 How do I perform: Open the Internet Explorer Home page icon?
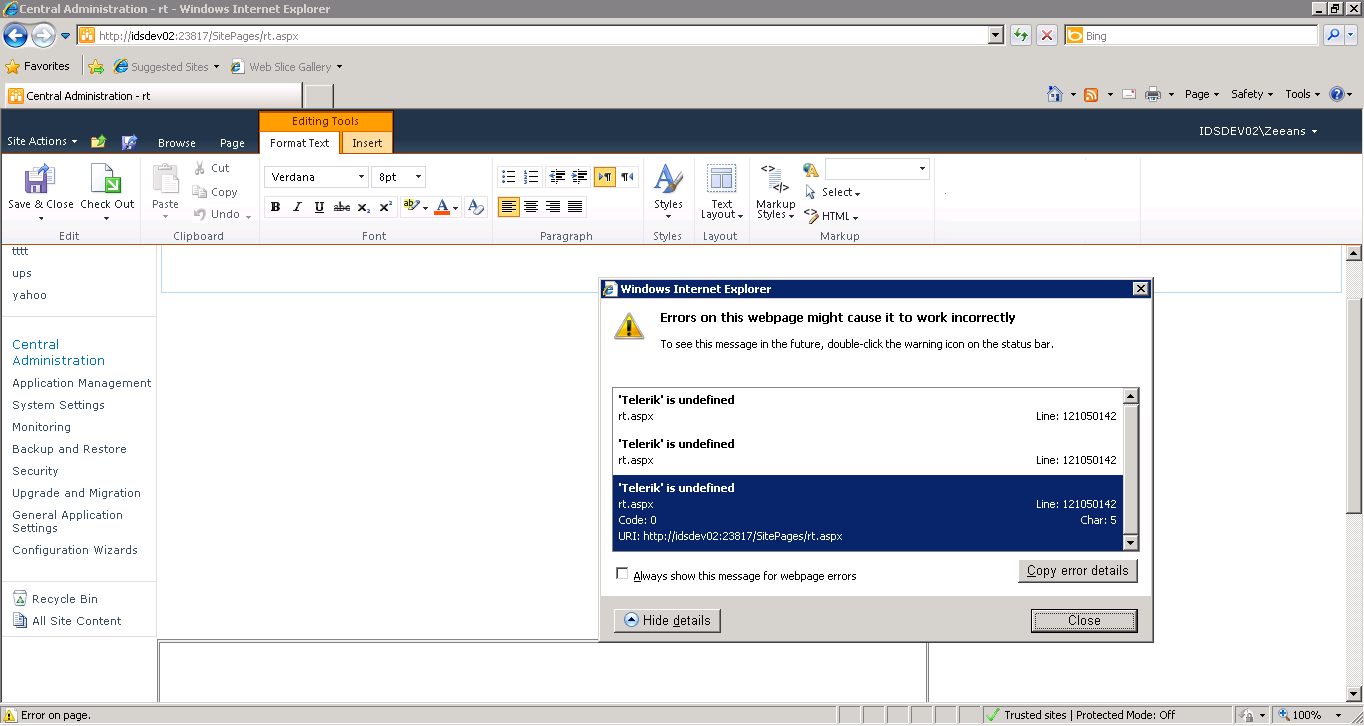1054,94
